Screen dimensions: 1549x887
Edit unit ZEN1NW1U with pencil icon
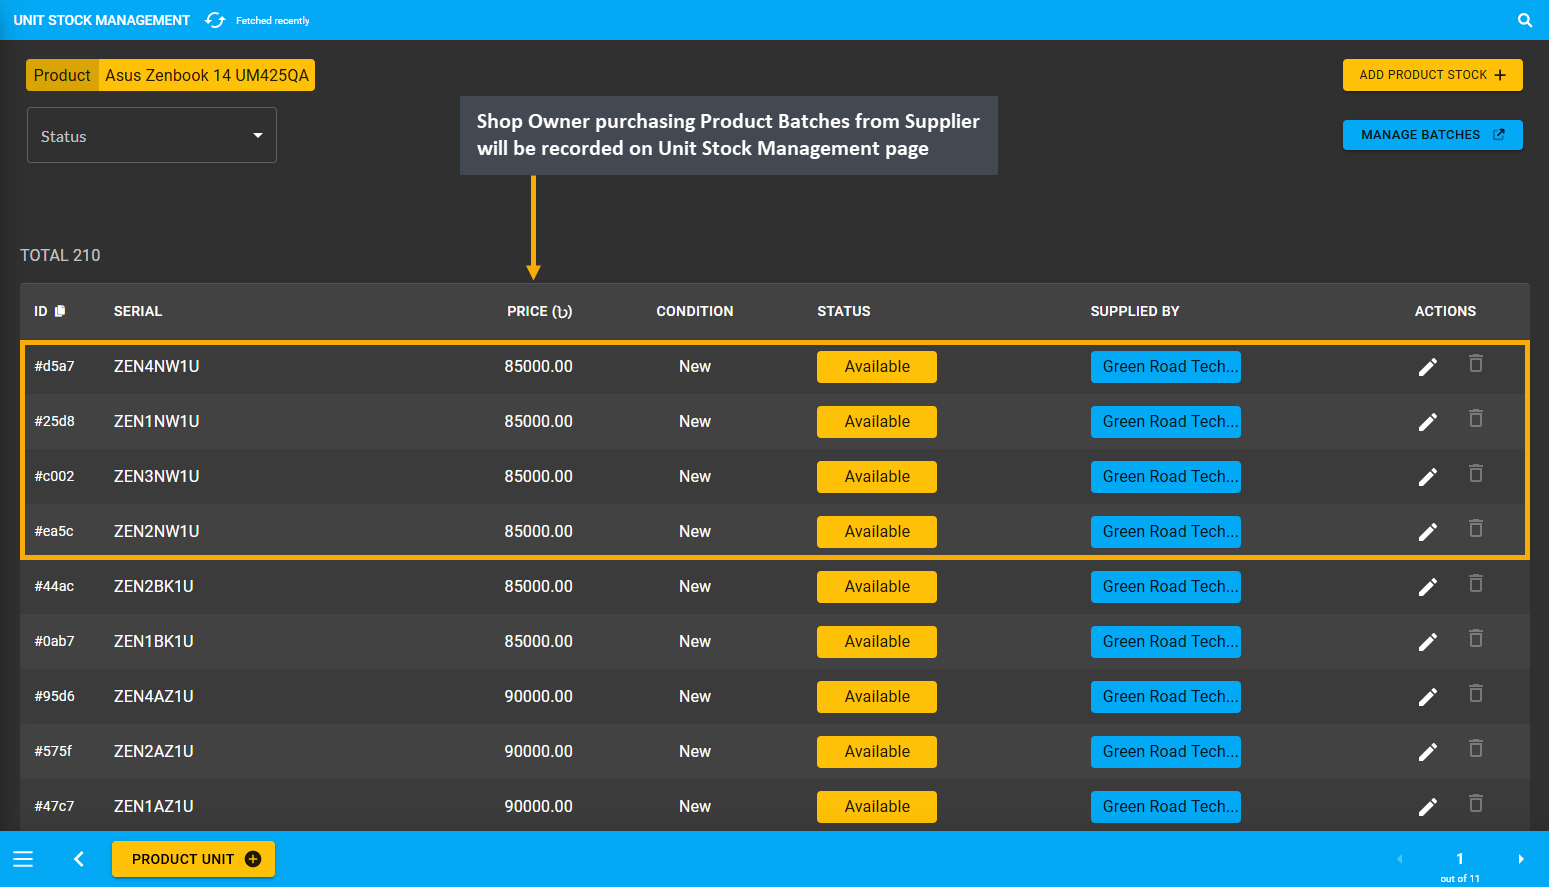point(1428,422)
